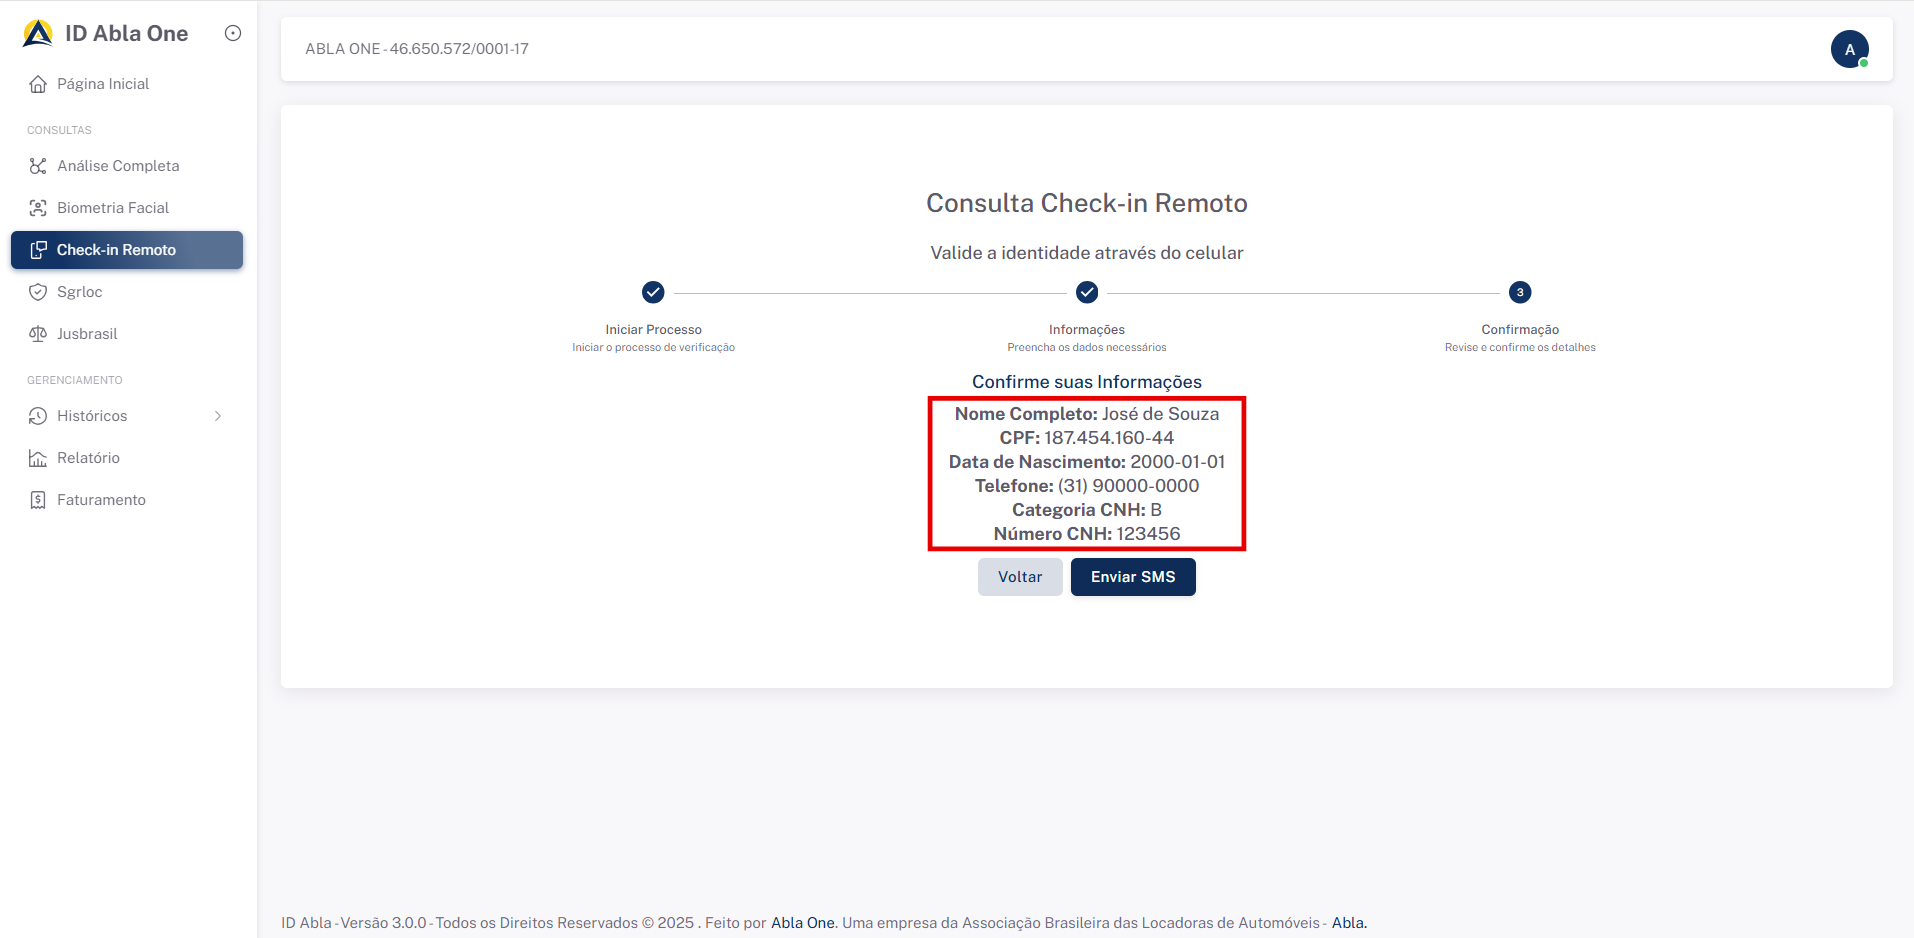Click the Sgrloc shield icon
The image size is (1914, 938).
(x=38, y=292)
